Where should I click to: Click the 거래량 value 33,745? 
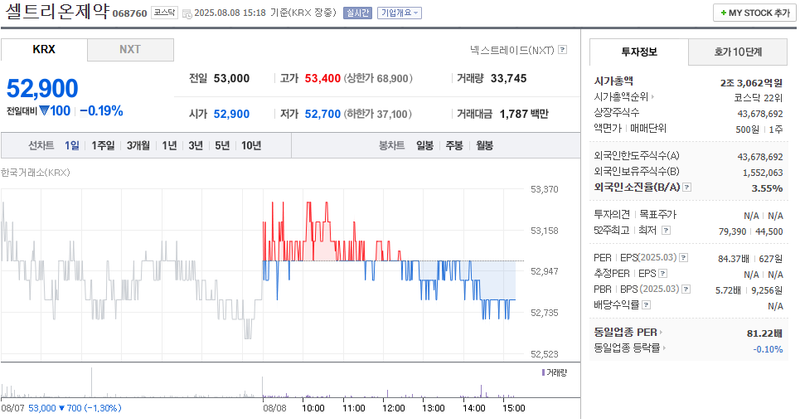pyautogui.click(x=509, y=79)
